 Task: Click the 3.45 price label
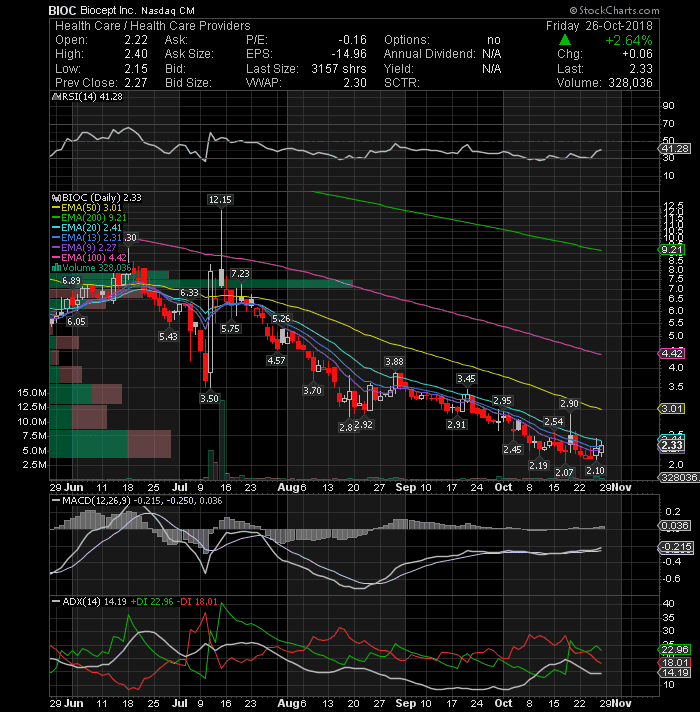pos(466,379)
